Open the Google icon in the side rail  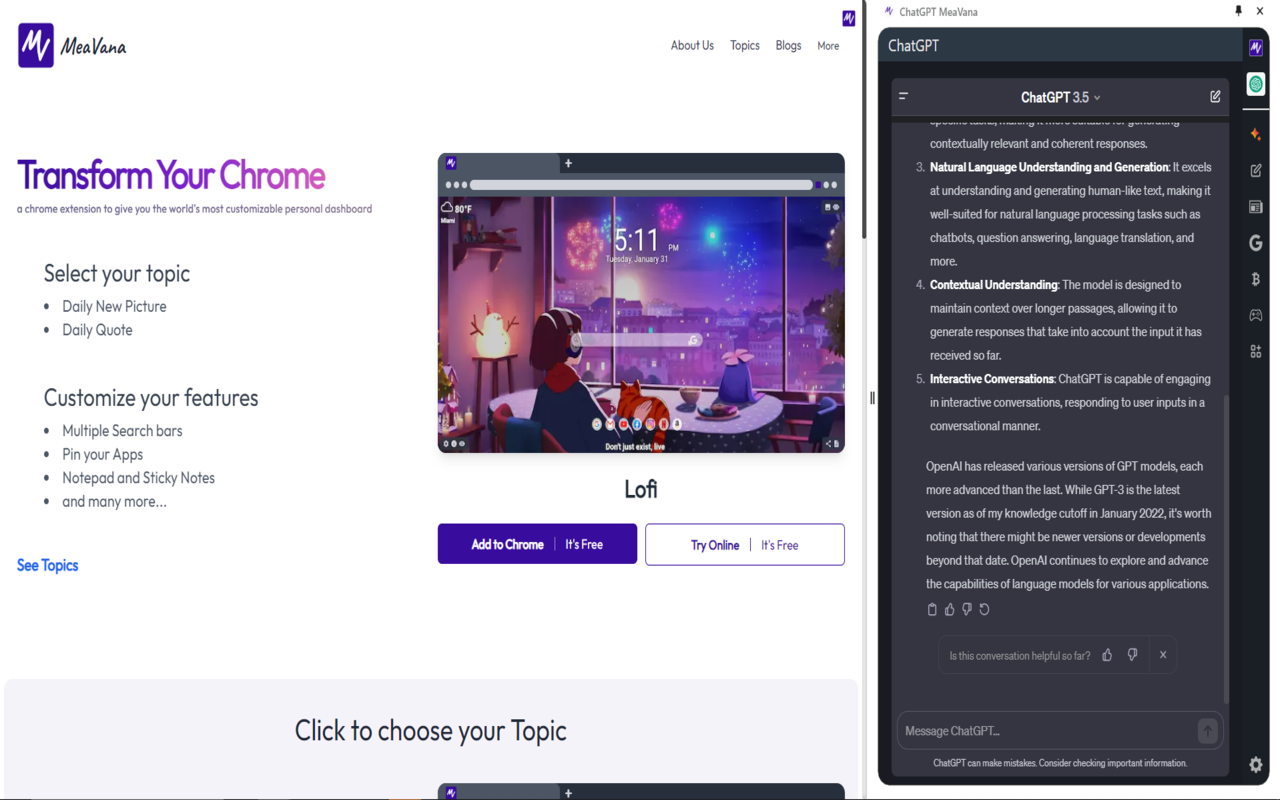point(1256,243)
